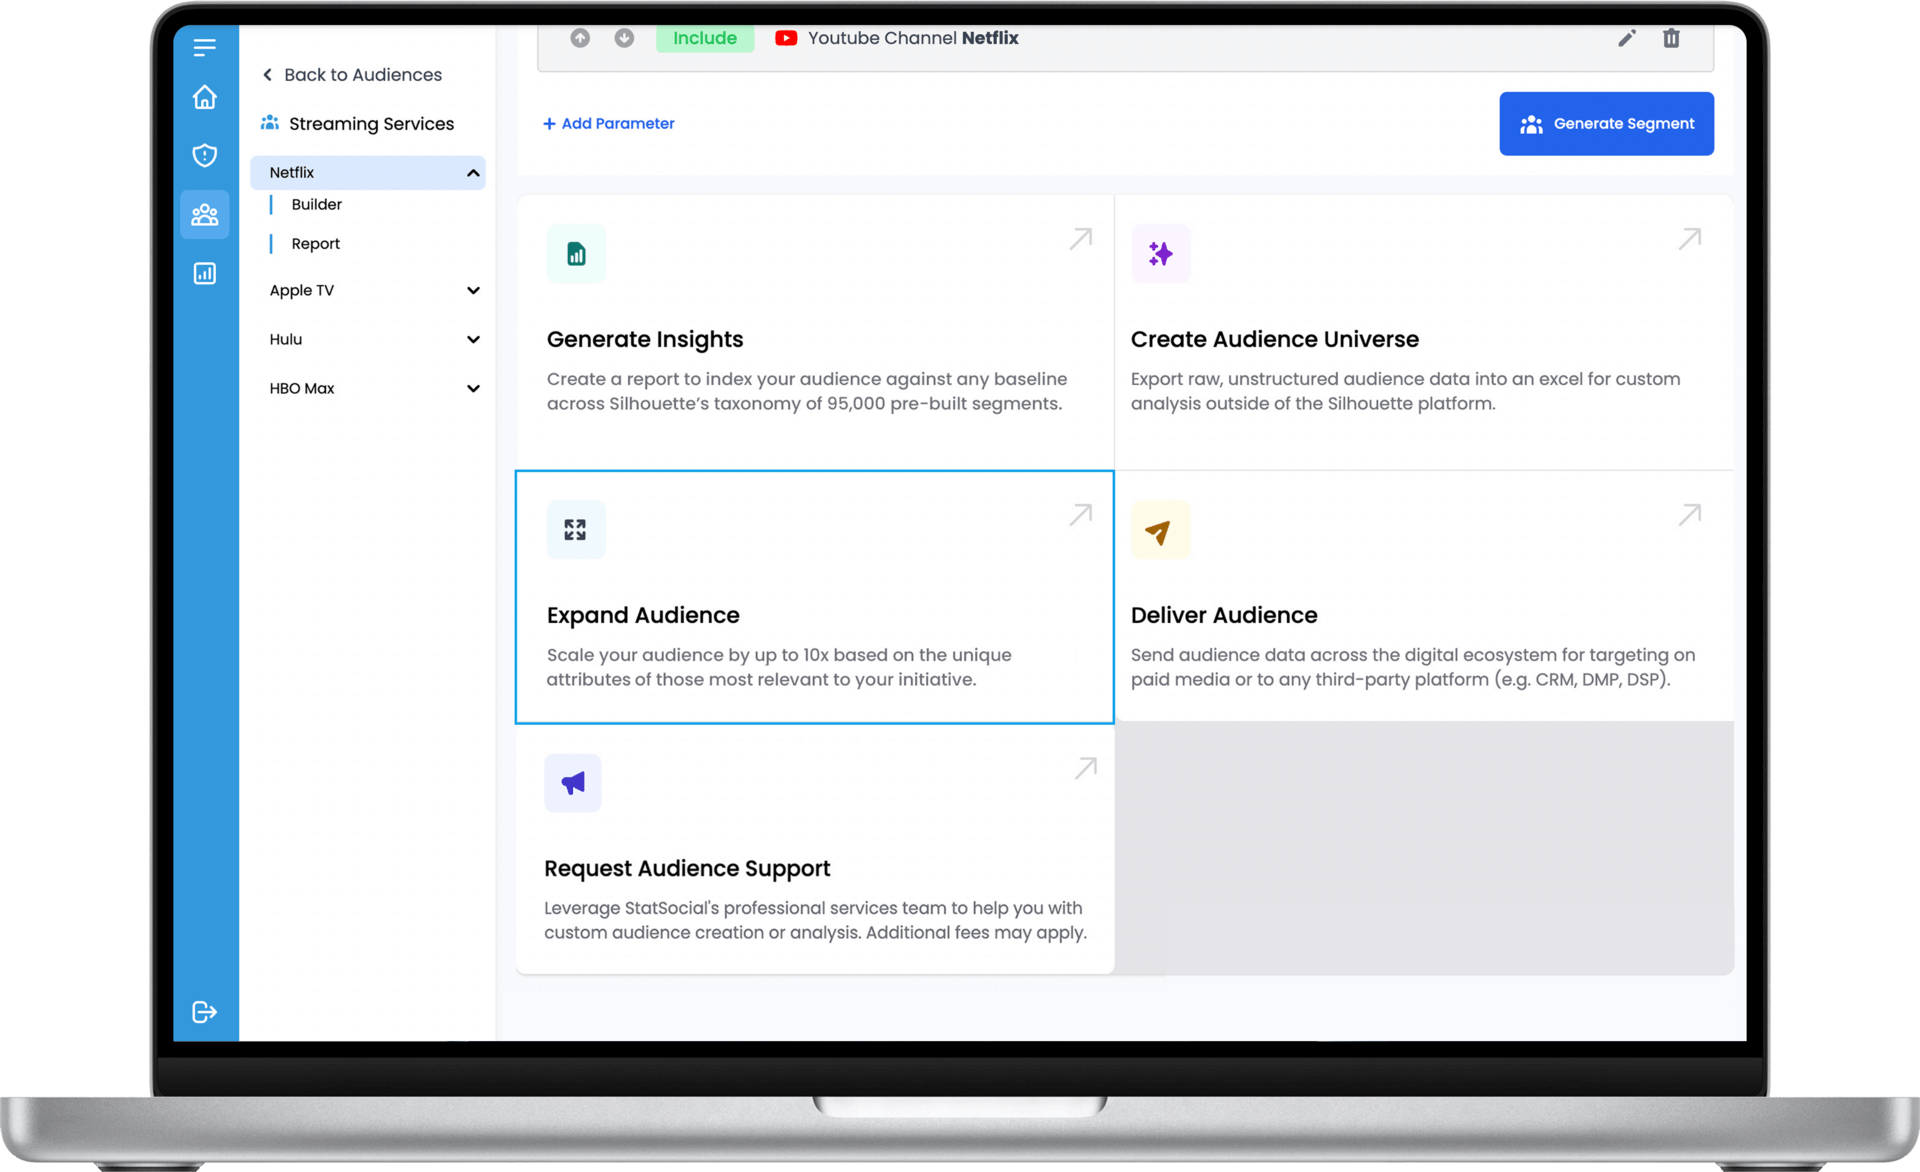1920x1172 pixels.
Task: Open Request Audience Support via corner arrow
Action: 1085,768
